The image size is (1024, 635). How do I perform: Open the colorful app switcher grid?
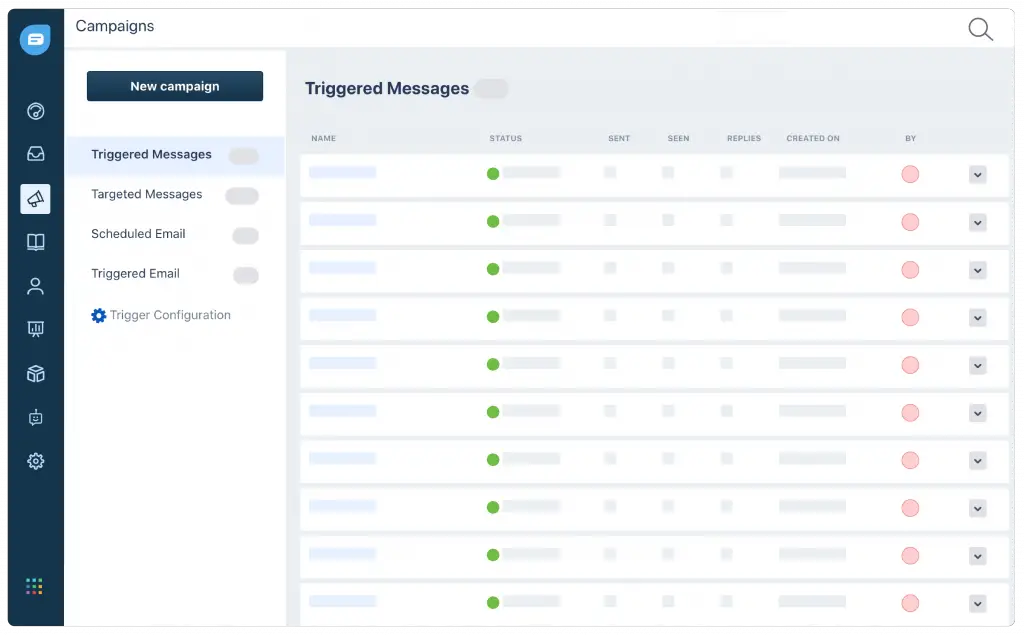pos(34,586)
